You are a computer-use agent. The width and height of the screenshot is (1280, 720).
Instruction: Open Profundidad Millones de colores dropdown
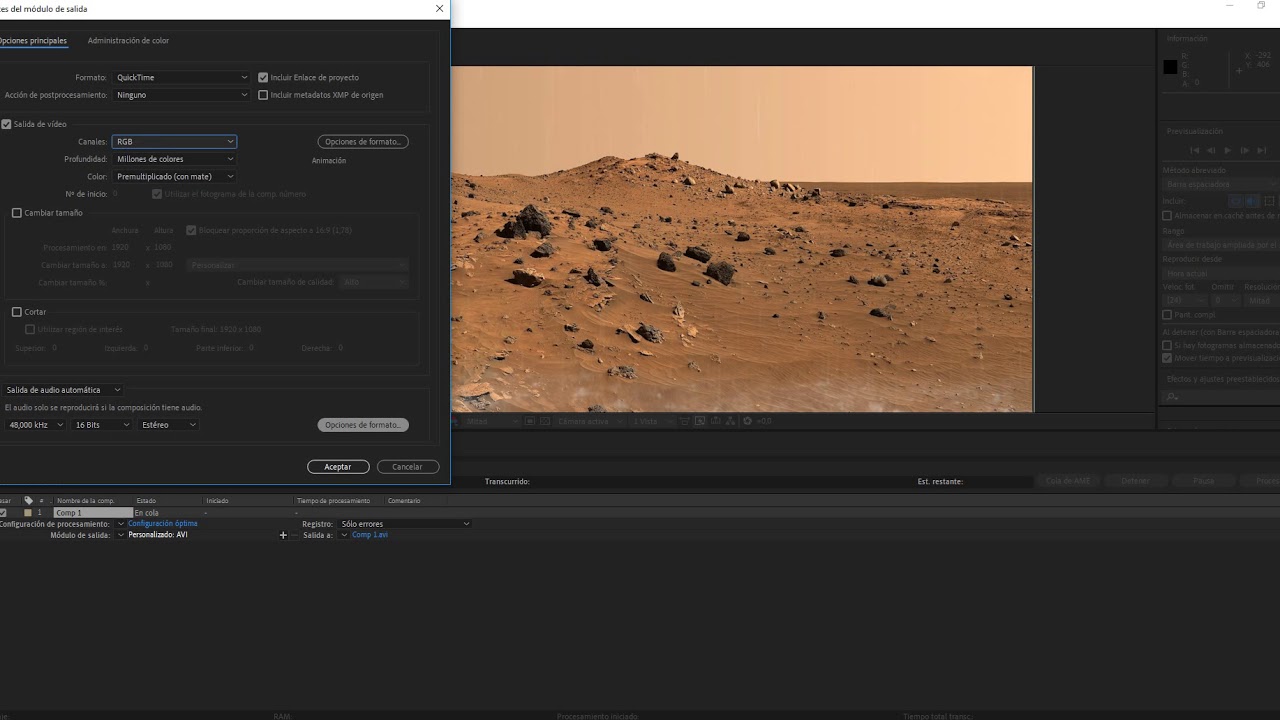click(x=174, y=159)
